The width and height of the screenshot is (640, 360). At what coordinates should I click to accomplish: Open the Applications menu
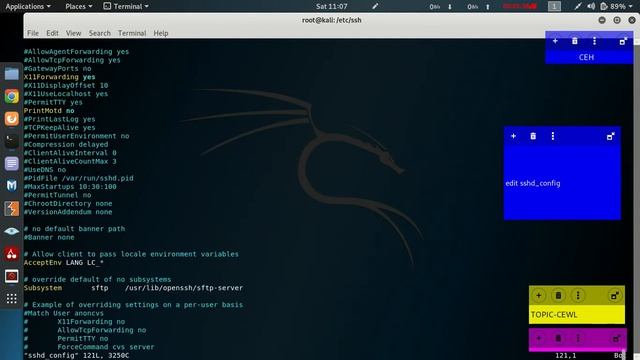(x=28, y=6)
